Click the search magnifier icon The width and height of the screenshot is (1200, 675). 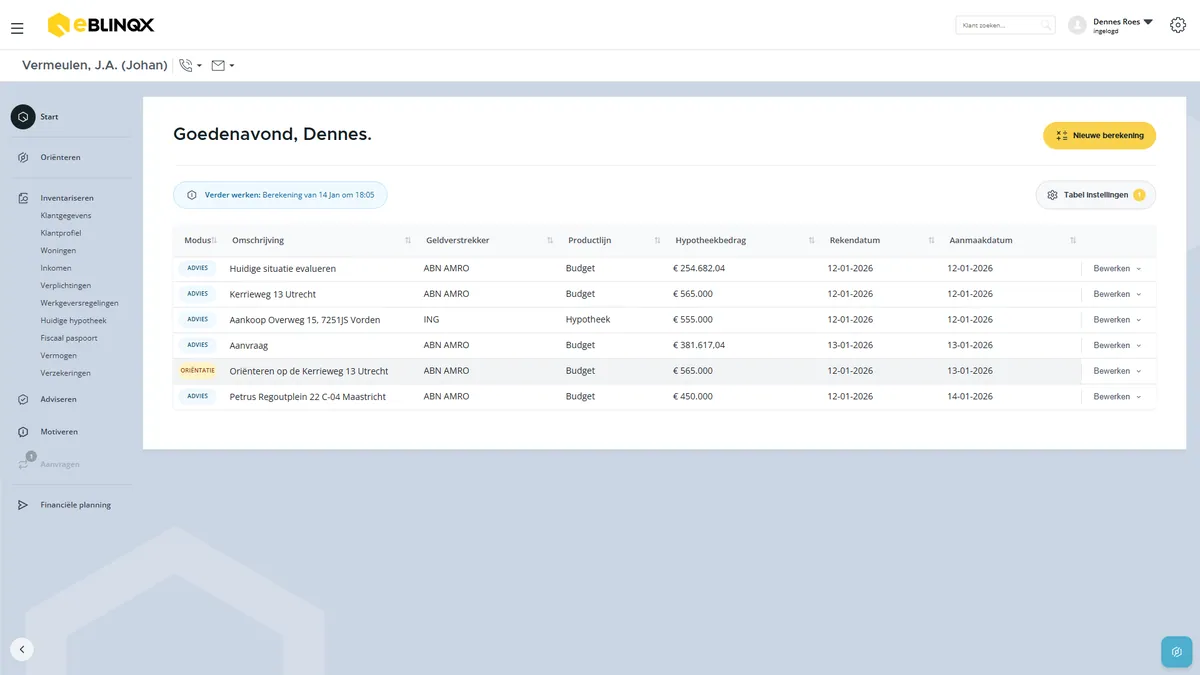(1045, 25)
